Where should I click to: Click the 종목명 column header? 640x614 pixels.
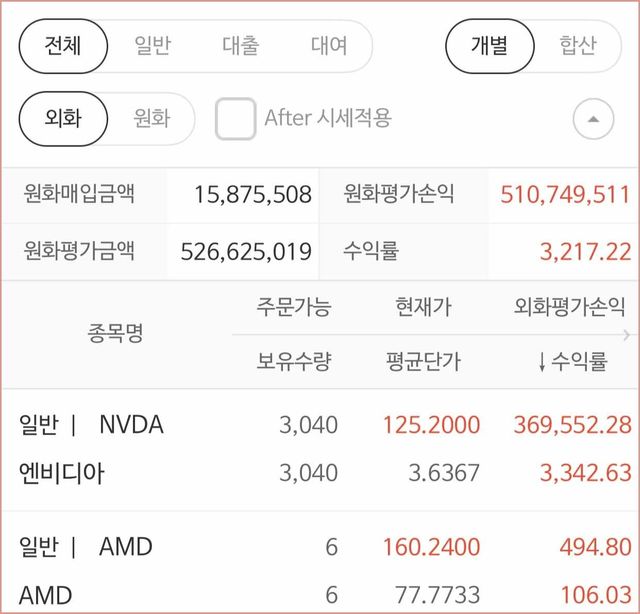tap(116, 334)
